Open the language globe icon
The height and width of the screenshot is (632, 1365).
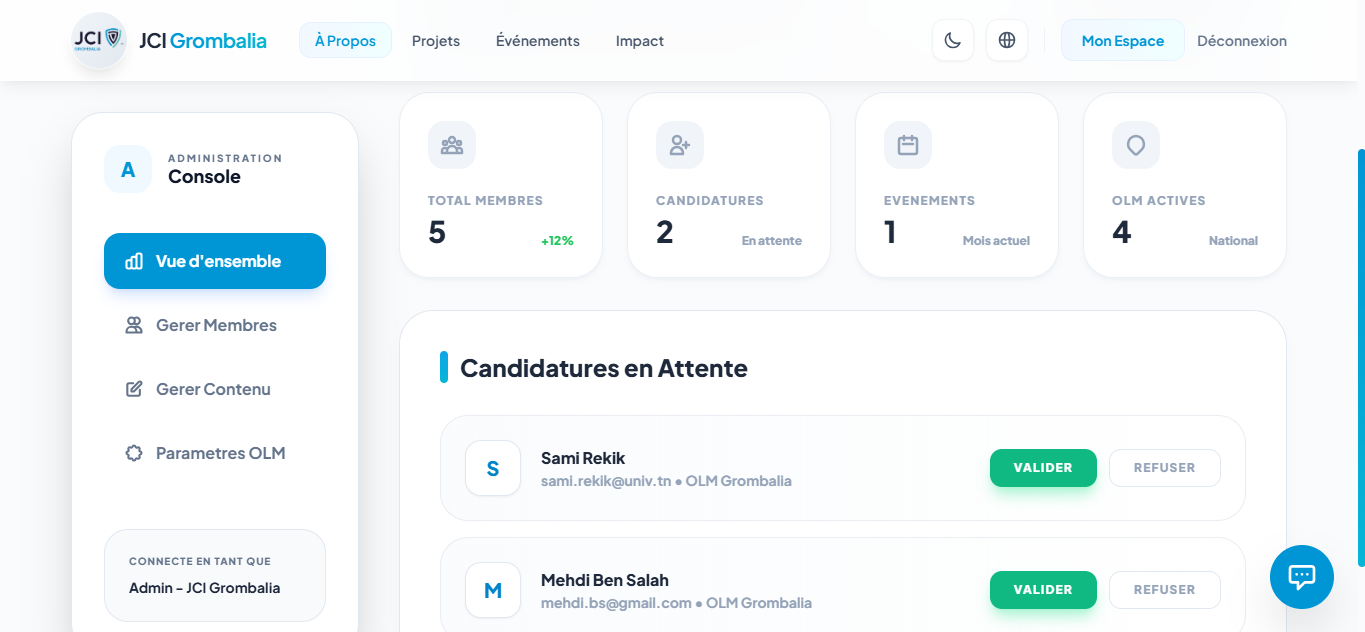click(x=1007, y=41)
